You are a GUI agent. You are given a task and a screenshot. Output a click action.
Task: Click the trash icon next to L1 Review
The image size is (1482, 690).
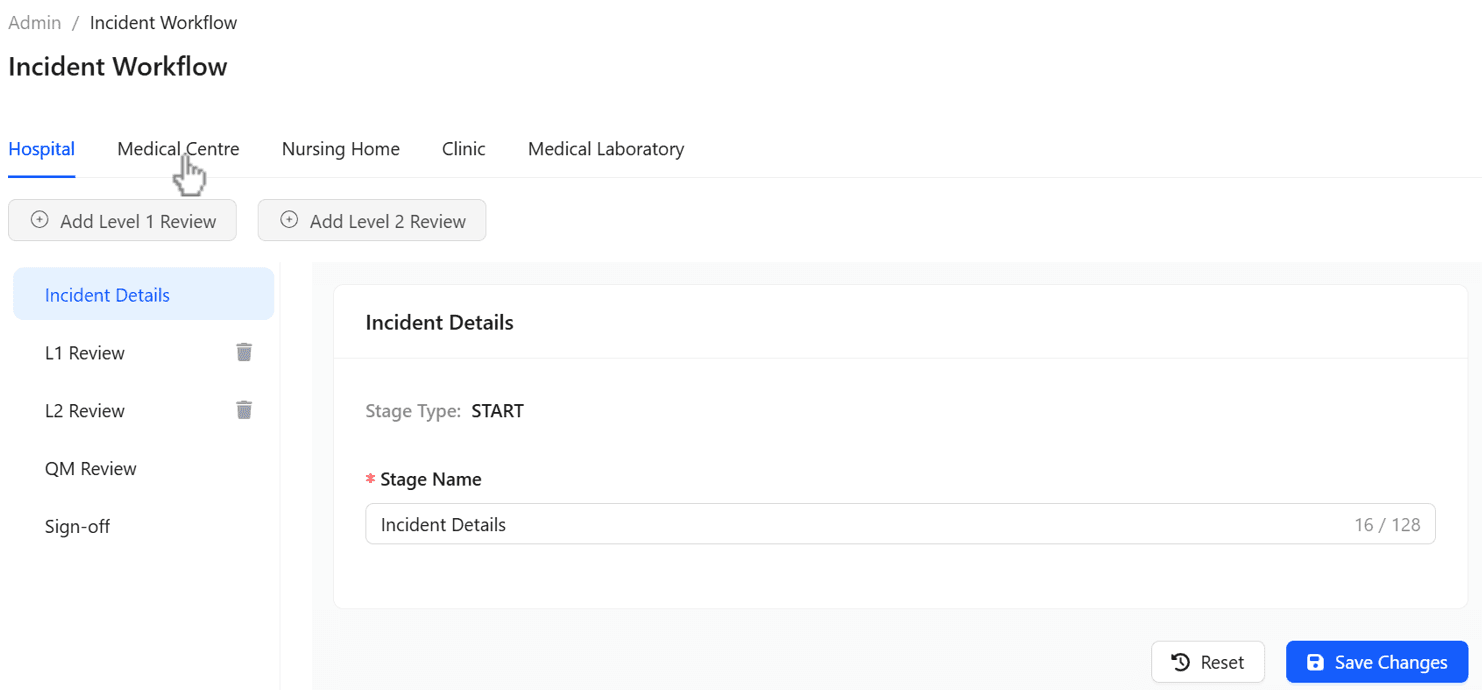(243, 352)
